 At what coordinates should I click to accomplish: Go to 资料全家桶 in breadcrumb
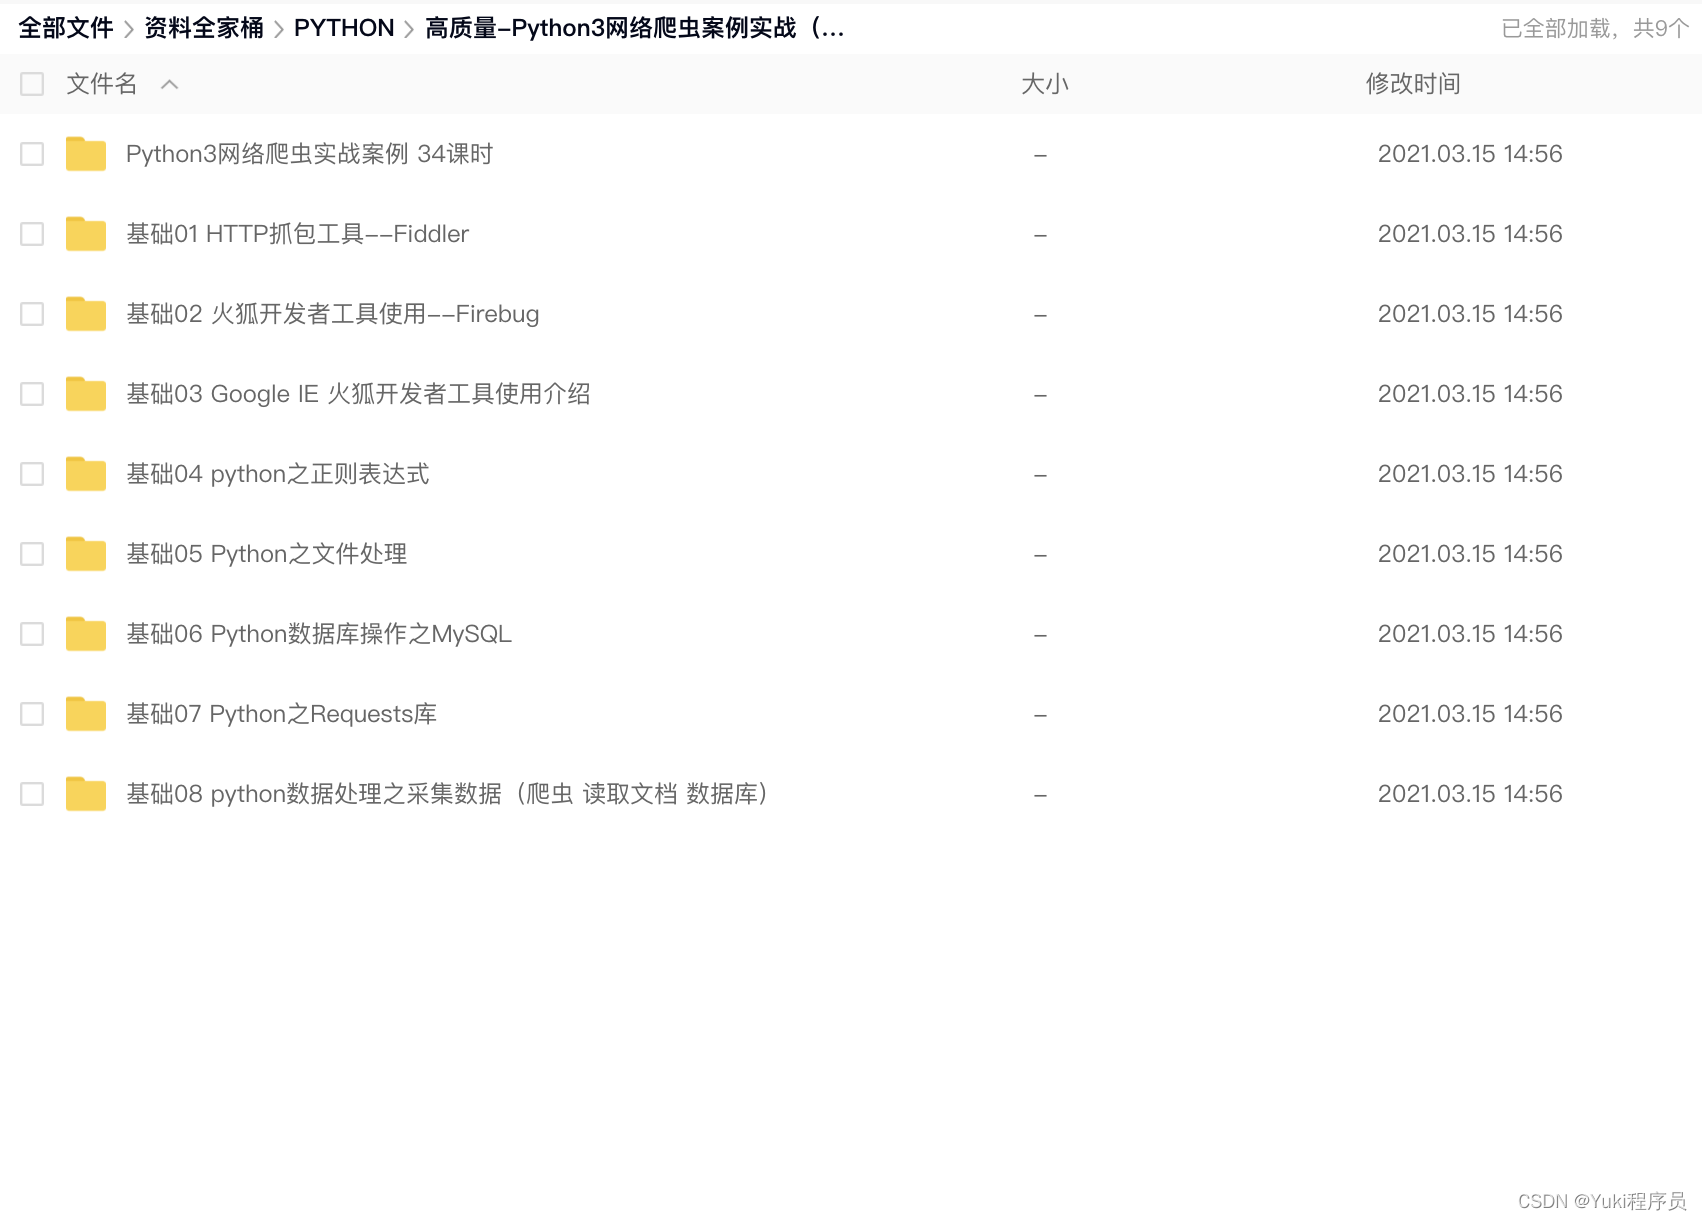coord(204,28)
